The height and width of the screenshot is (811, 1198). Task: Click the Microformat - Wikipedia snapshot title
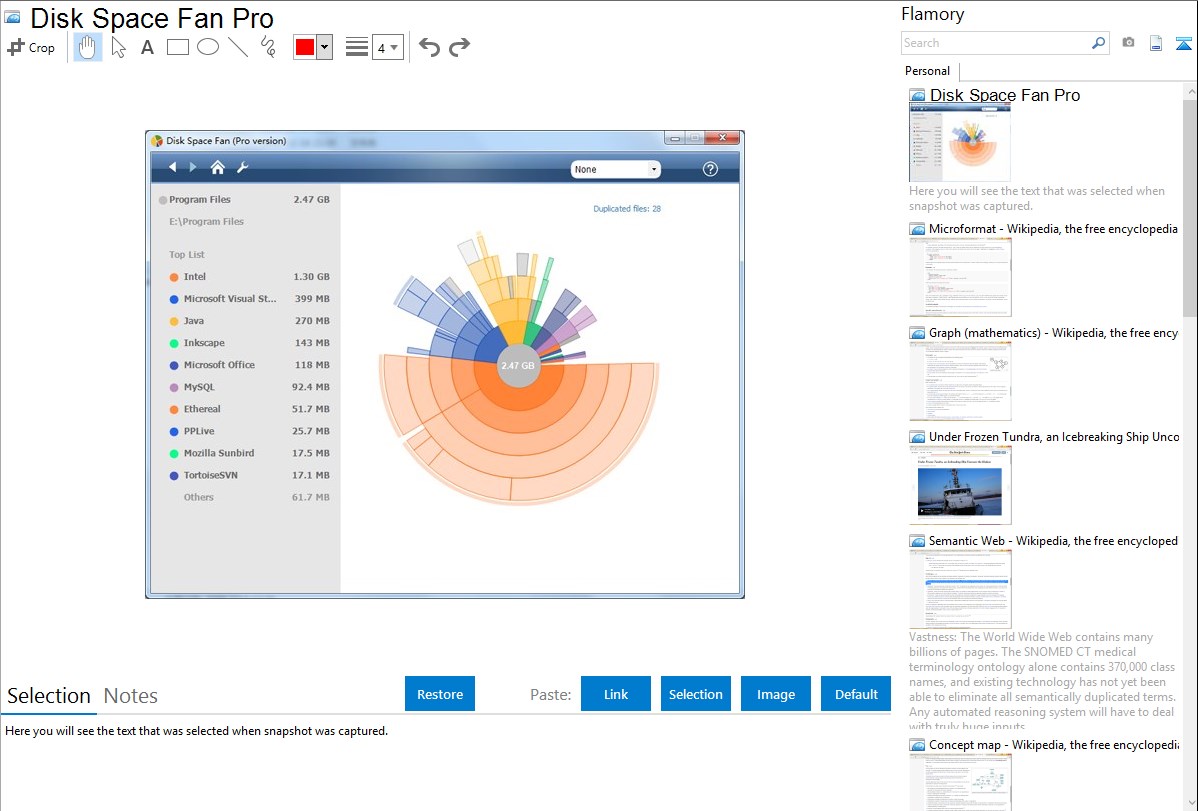point(1054,229)
